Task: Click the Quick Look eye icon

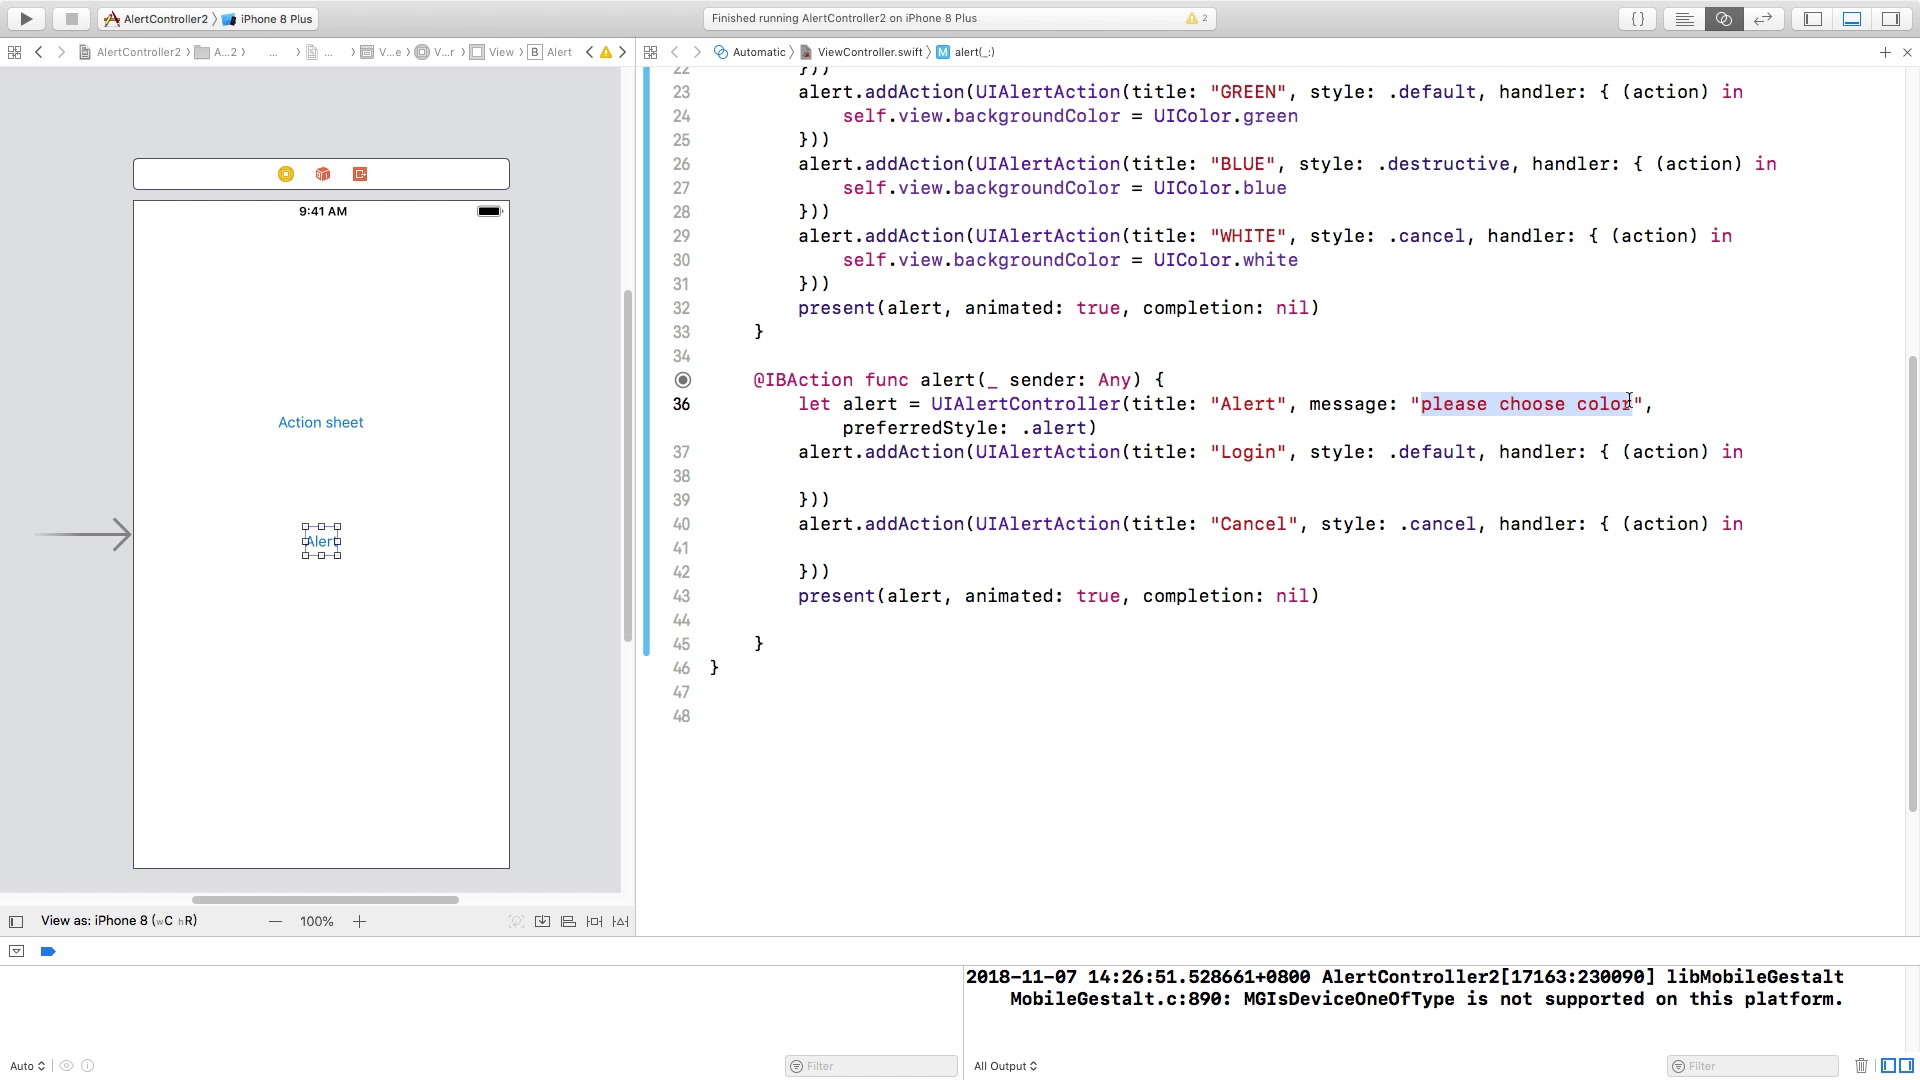Action: point(67,1066)
